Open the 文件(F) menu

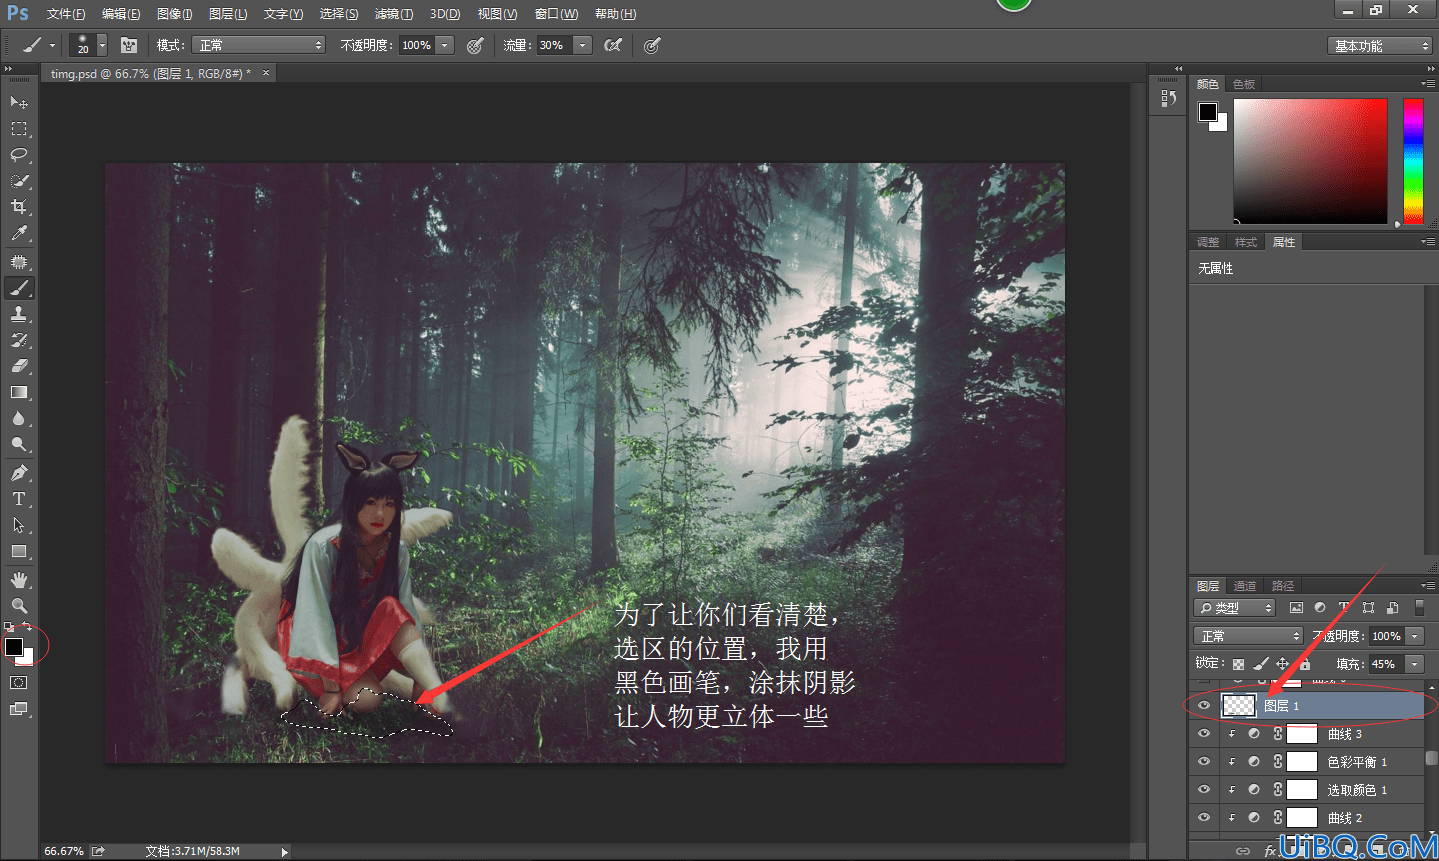tap(65, 14)
